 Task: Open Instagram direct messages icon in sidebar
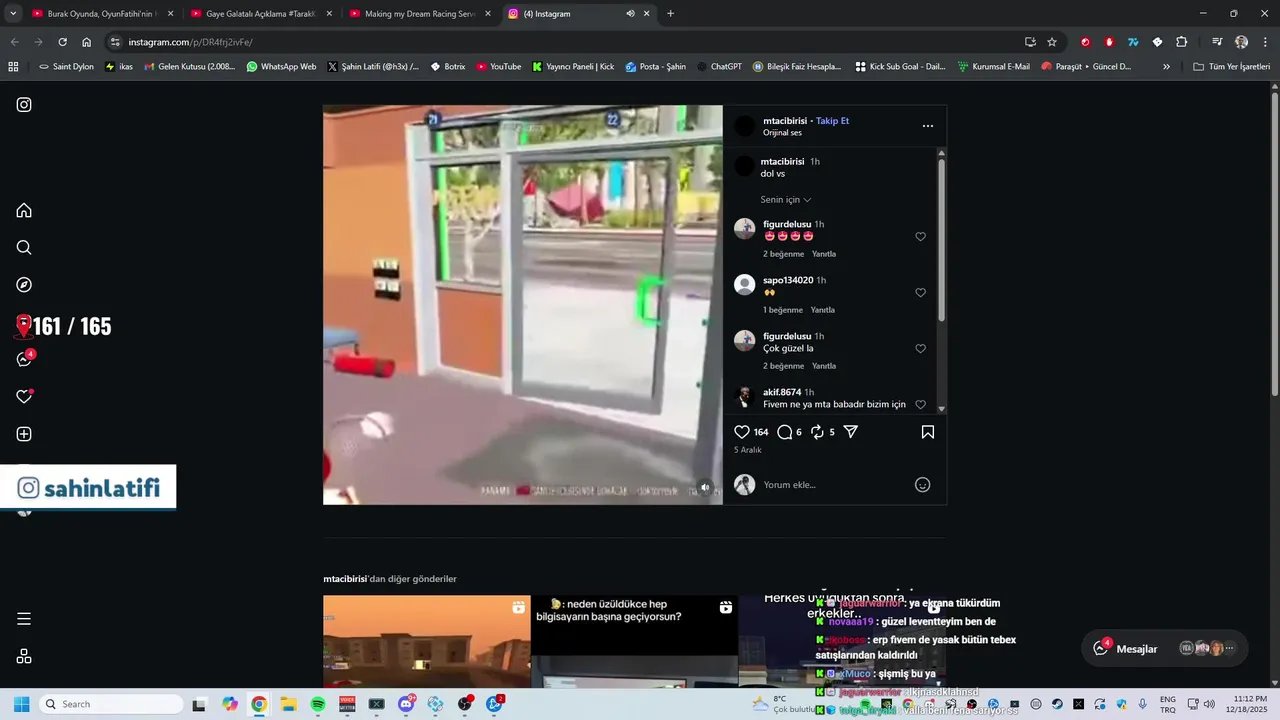(25, 359)
